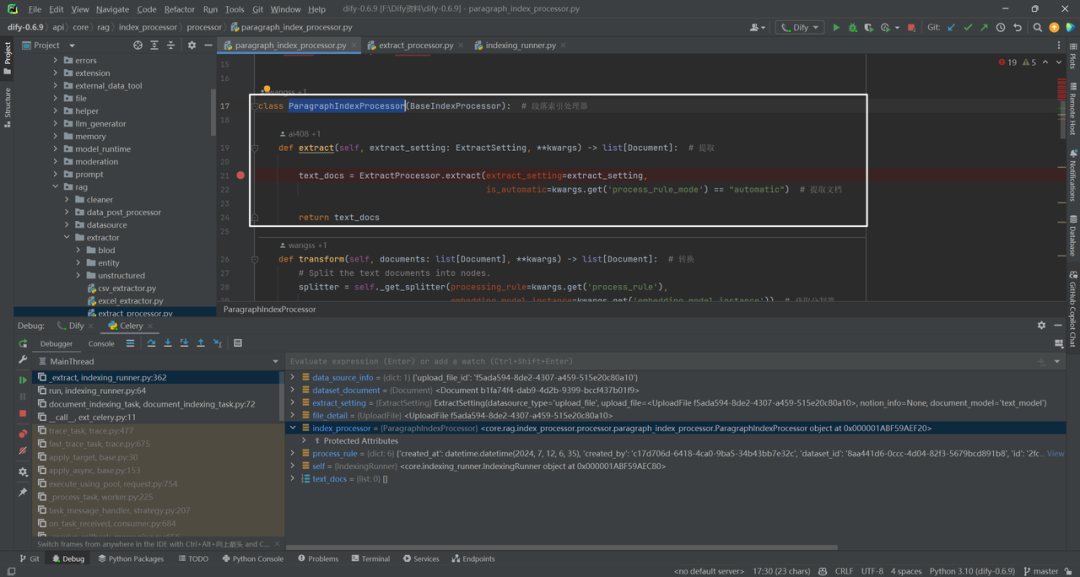Viewport: 1080px width, 577px height.
Task: Open the Git menu
Action: (x=256, y=10)
